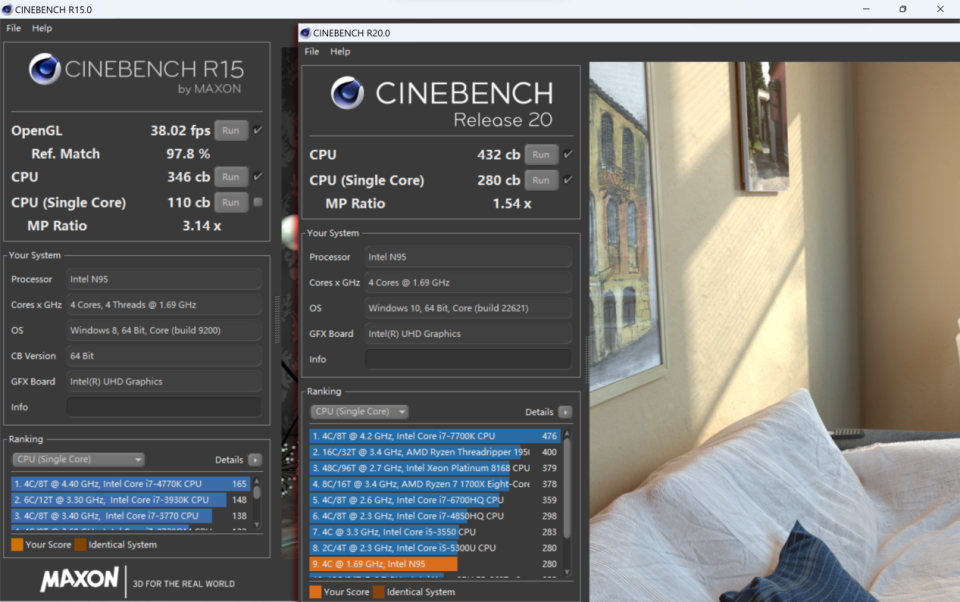Click the R15 OS field 'Windows 8, 64 Bit'
The image size is (960, 602).
163,331
